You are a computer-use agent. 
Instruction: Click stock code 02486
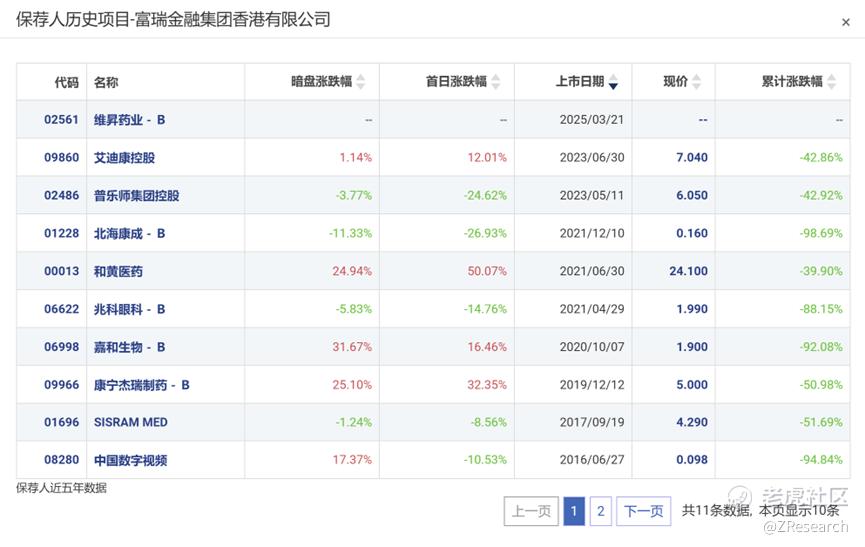[61, 196]
